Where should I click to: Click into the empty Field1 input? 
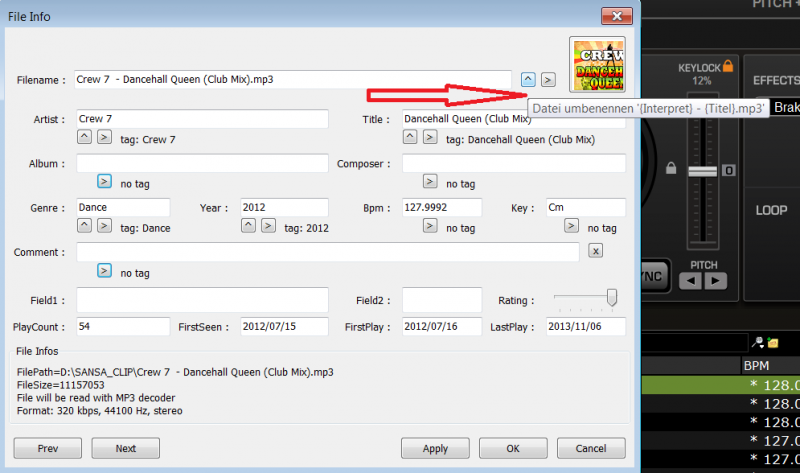[203, 300]
